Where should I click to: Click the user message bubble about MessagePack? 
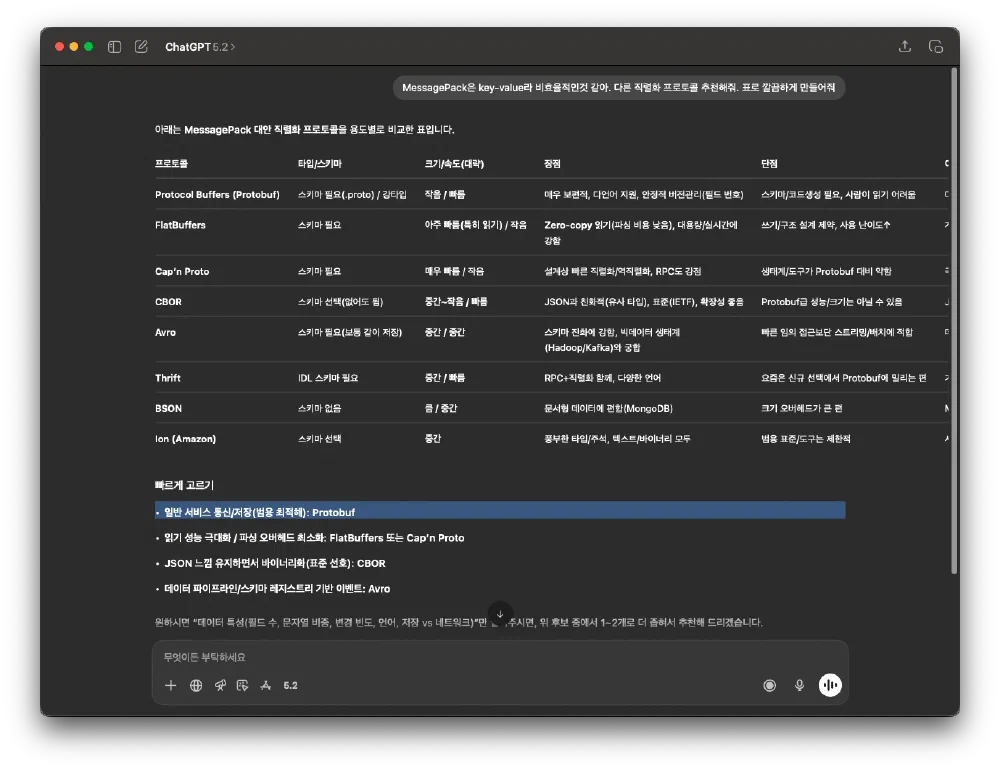click(x=618, y=88)
